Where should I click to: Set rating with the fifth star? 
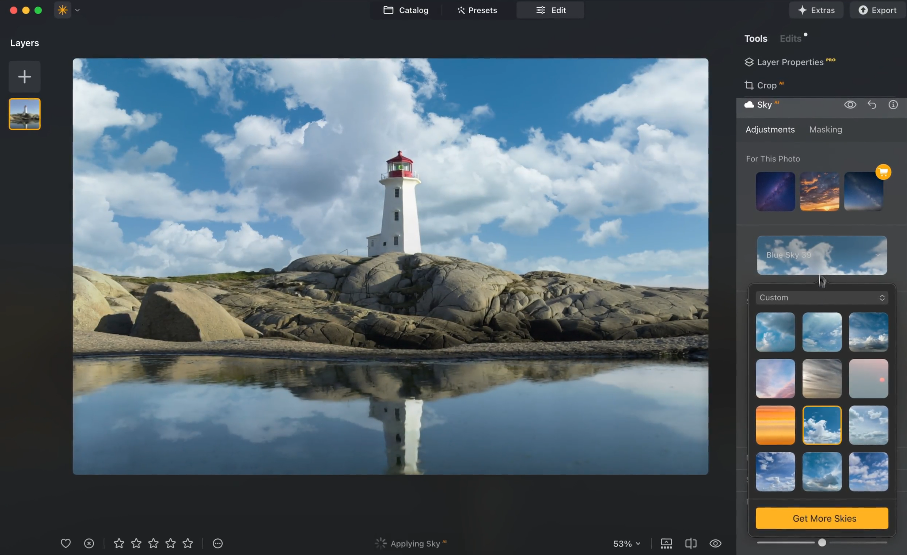coord(188,543)
